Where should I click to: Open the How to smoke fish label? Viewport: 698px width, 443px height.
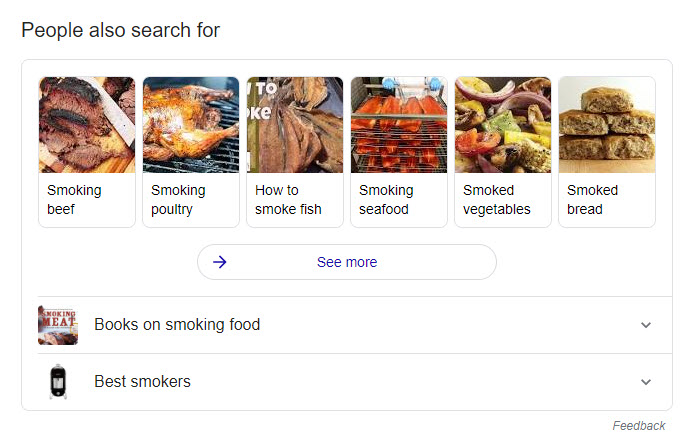[x=288, y=200]
